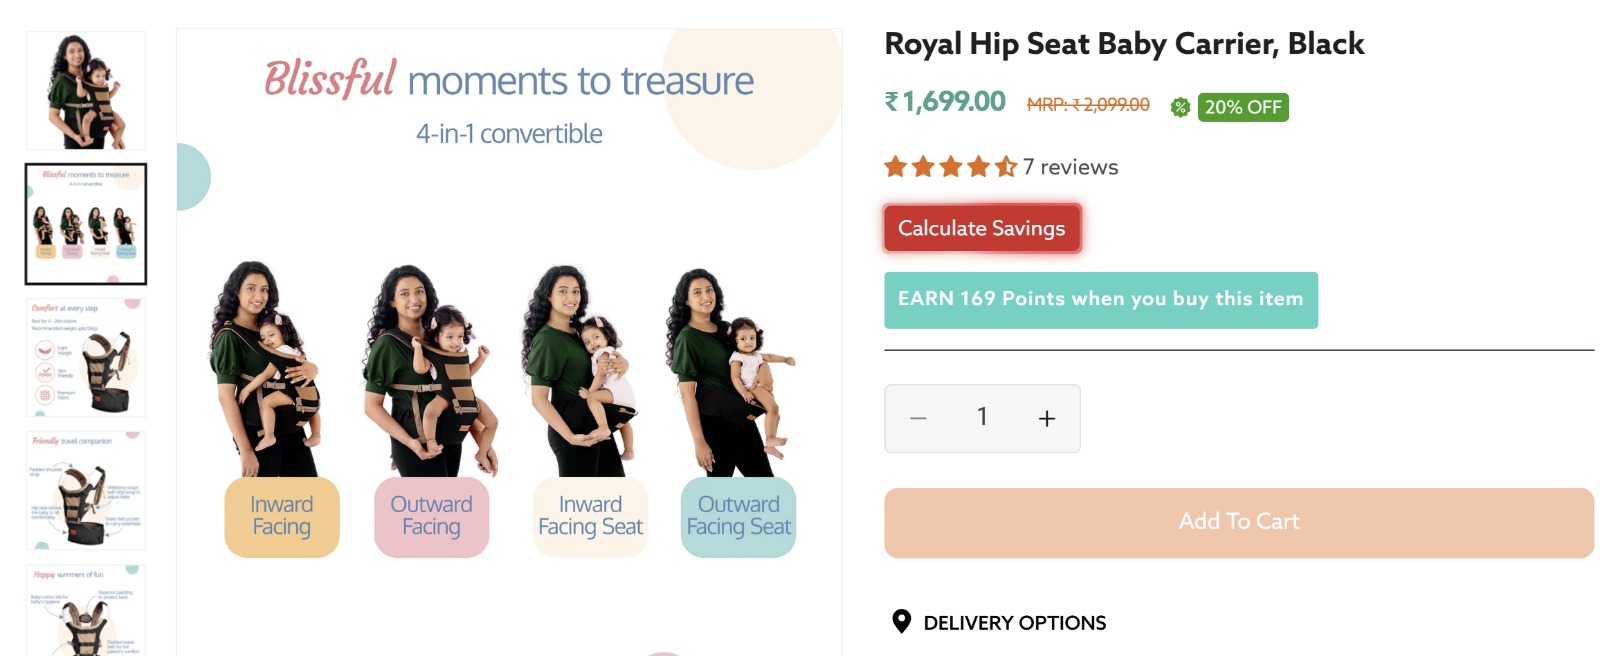The image size is (1600, 656).
Task: Click the teal Outward Facing Seat label
Action: click(738, 516)
